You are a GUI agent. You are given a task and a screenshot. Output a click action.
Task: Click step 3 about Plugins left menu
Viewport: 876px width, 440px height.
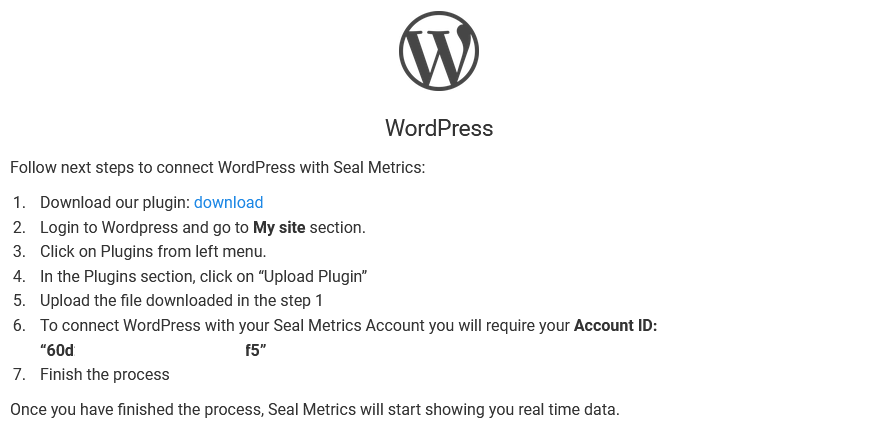pyautogui.click(x=153, y=251)
